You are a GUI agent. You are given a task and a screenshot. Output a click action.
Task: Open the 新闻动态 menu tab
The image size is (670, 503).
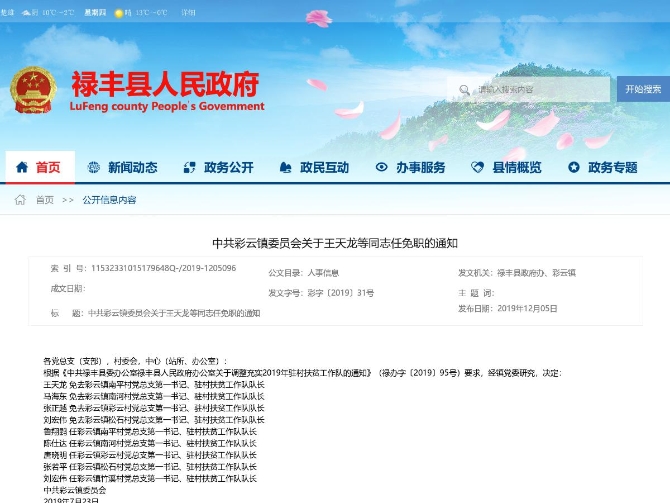point(132,167)
